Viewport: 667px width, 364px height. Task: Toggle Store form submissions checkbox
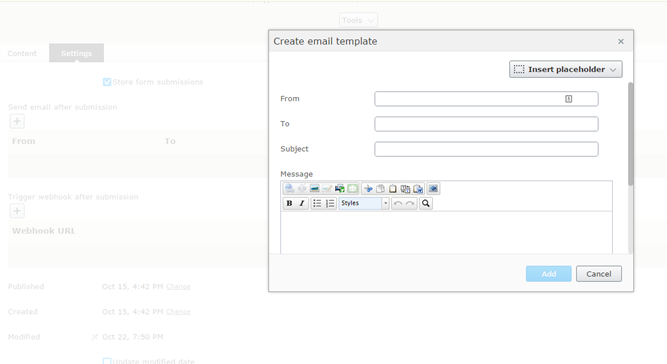tap(107, 82)
